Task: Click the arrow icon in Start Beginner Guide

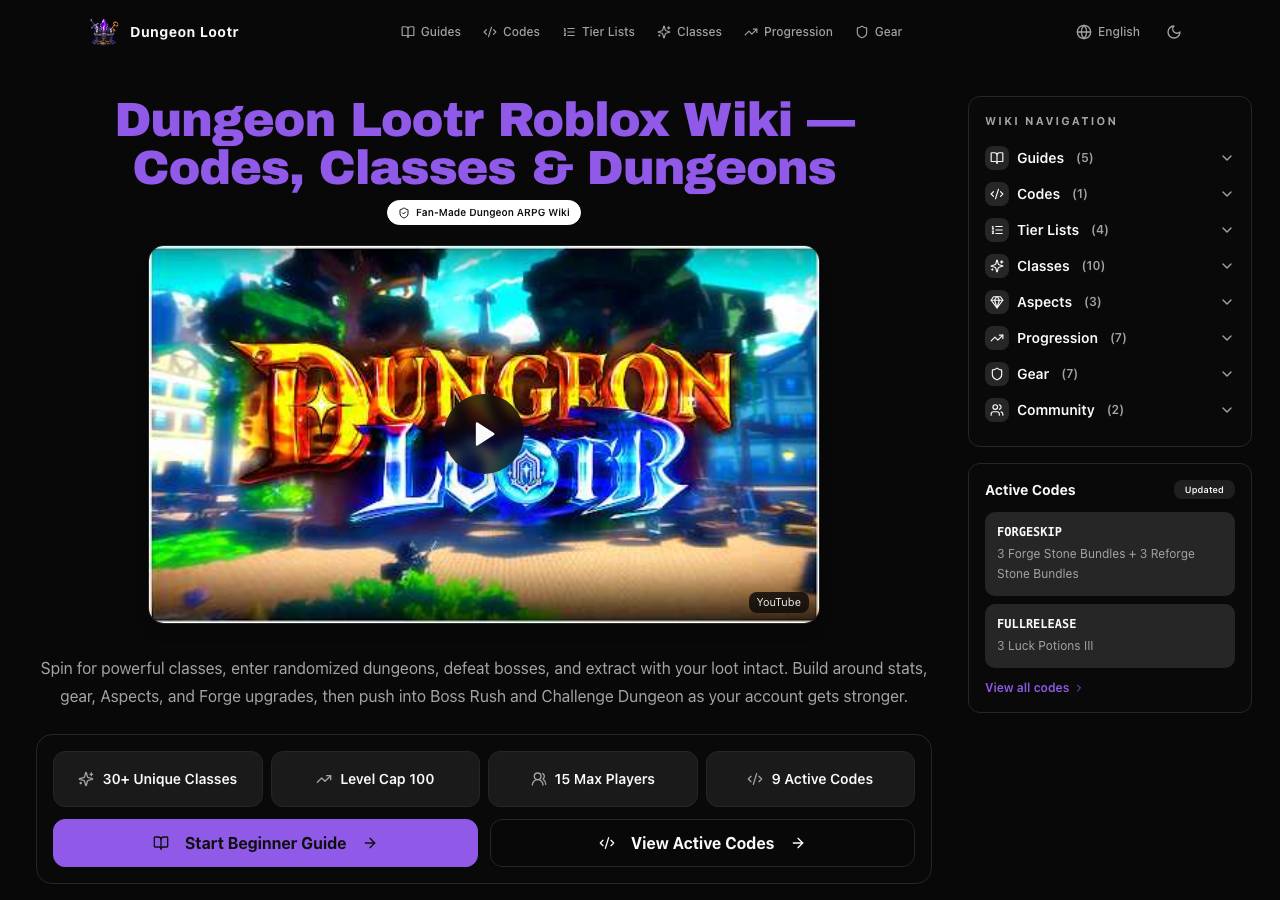Action: (370, 843)
